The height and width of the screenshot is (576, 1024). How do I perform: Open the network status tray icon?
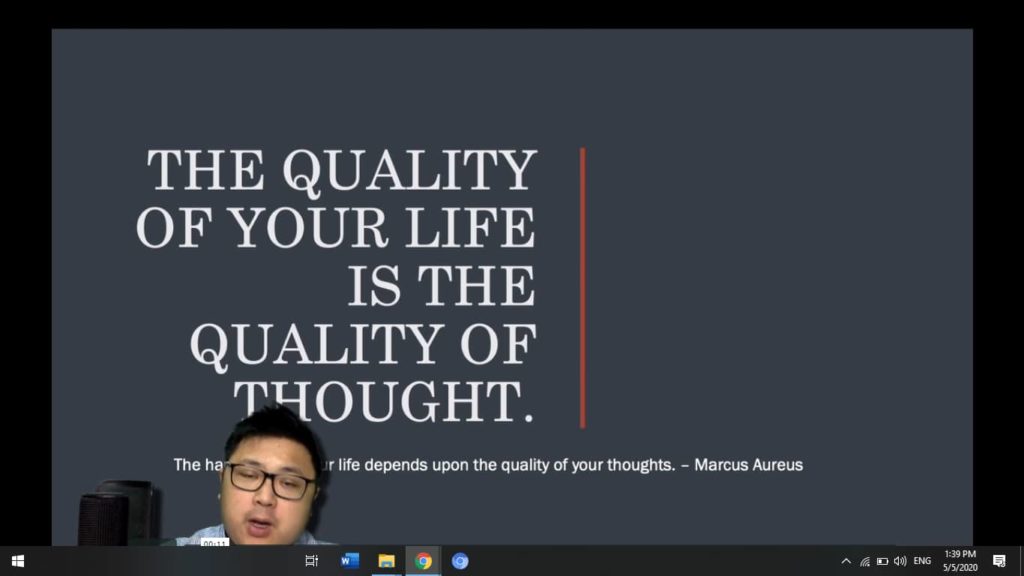(864, 561)
